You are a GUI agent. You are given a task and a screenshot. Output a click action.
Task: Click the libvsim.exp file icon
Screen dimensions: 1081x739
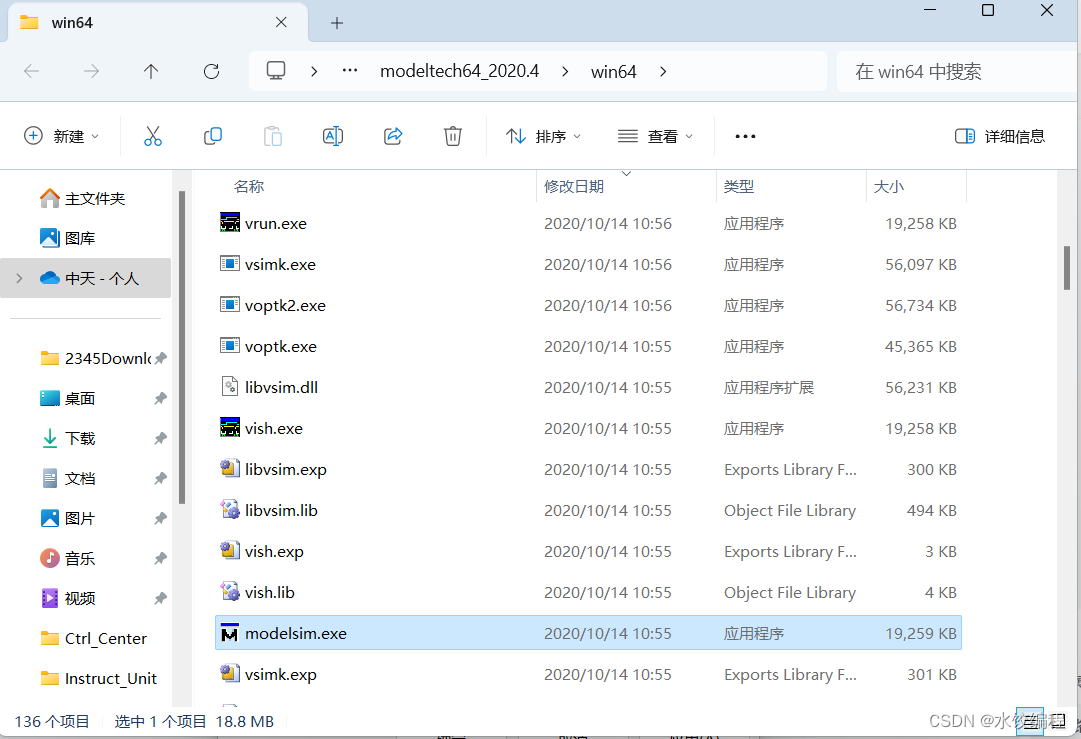pyautogui.click(x=230, y=469)
